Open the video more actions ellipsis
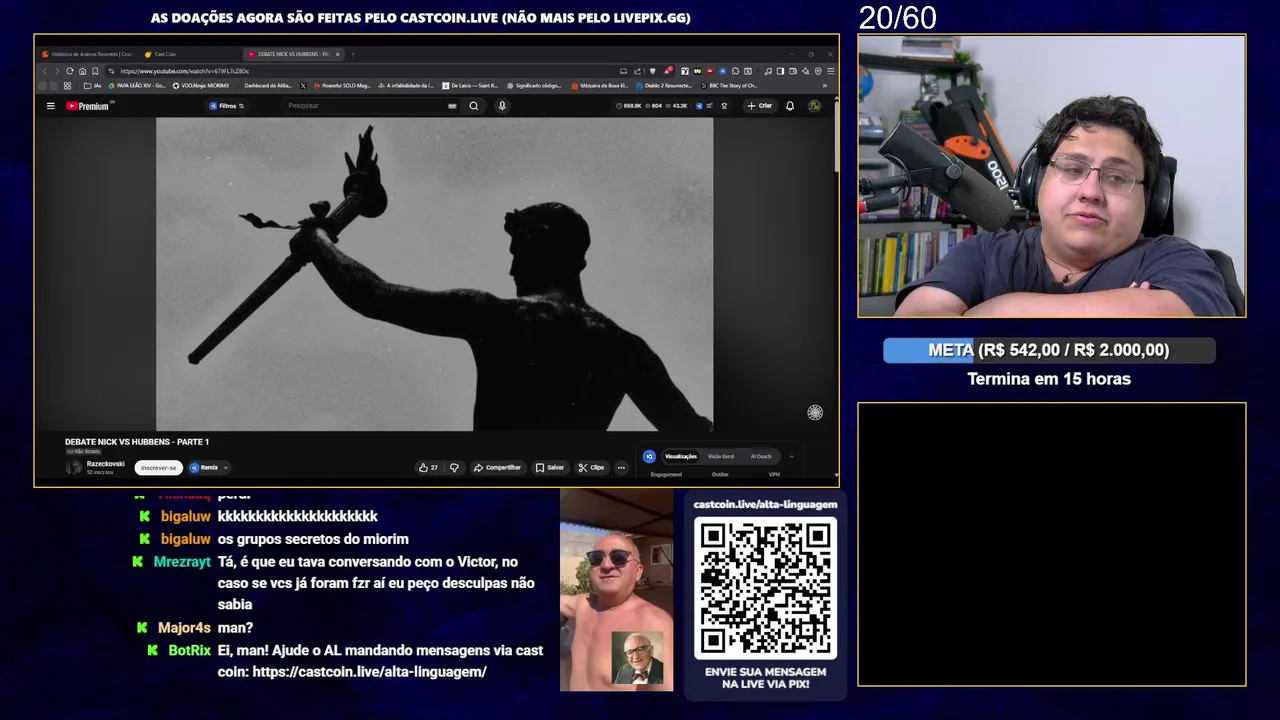1280x720 pixels. (621, 467)
